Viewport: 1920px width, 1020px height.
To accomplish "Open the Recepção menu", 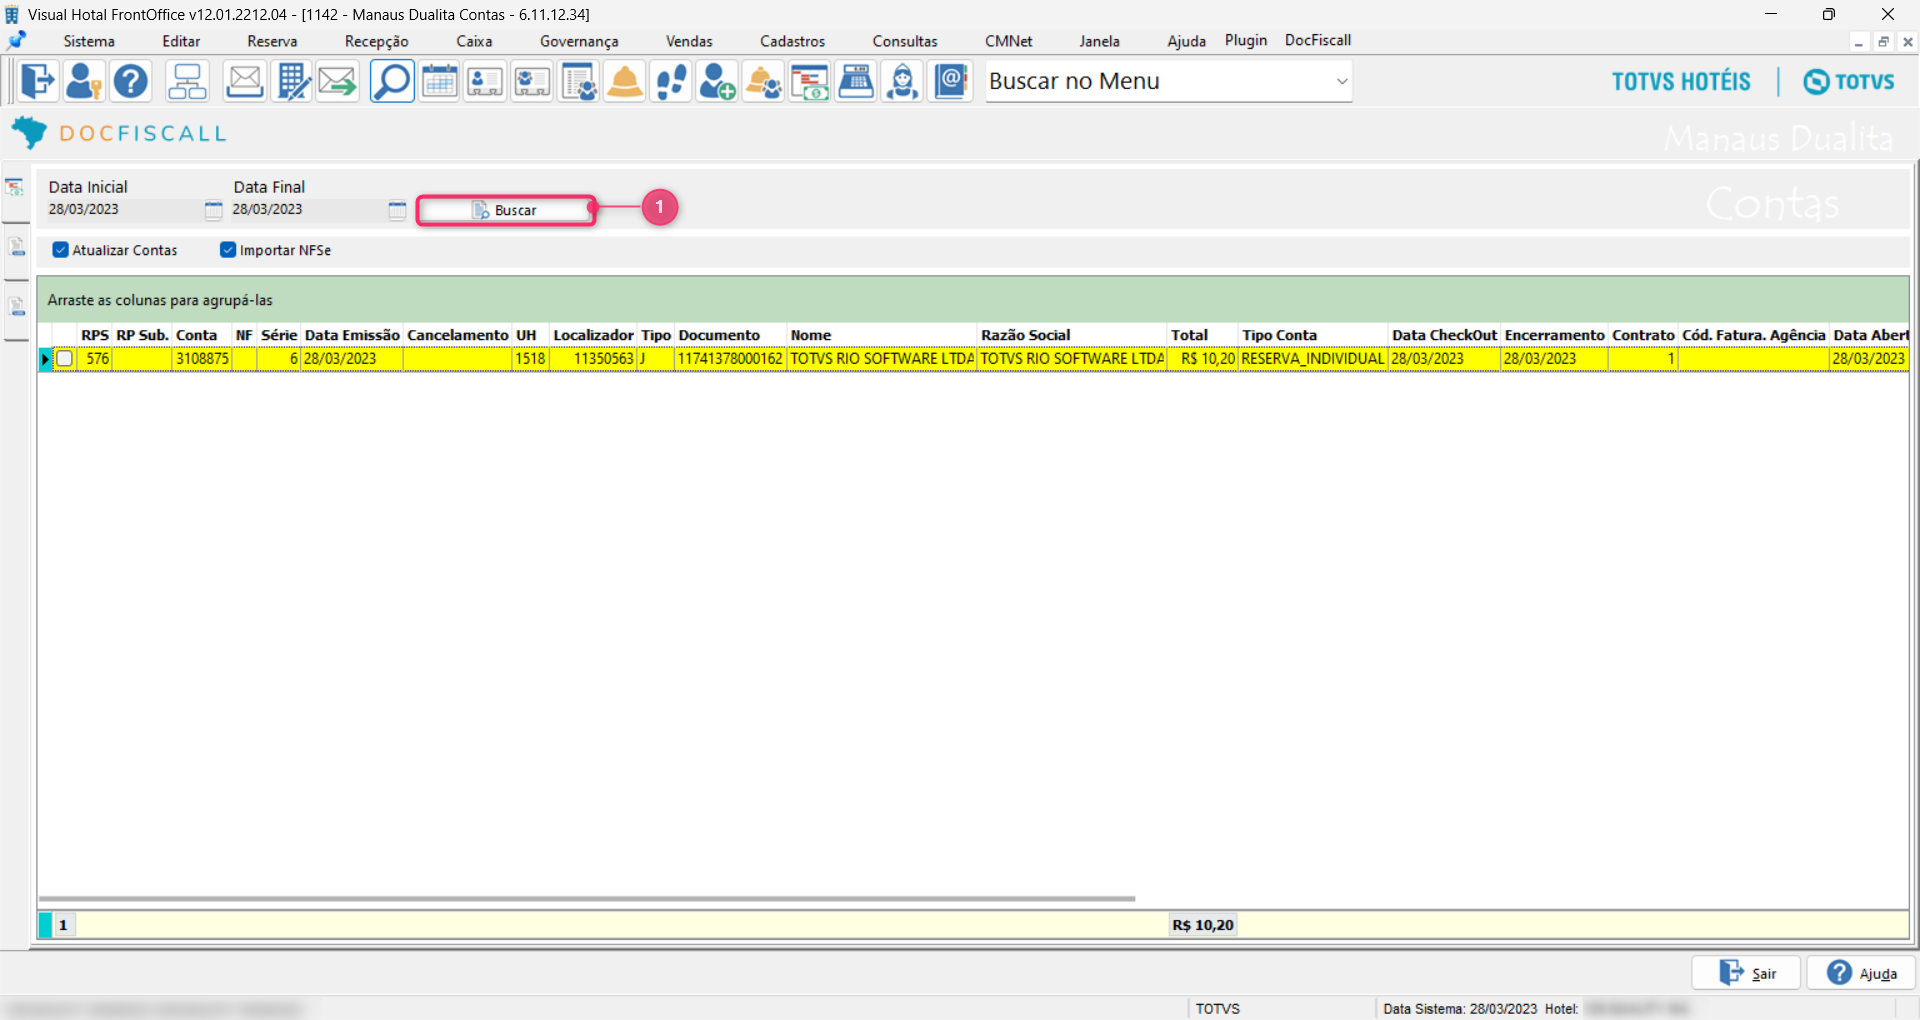I will point(376,41).
